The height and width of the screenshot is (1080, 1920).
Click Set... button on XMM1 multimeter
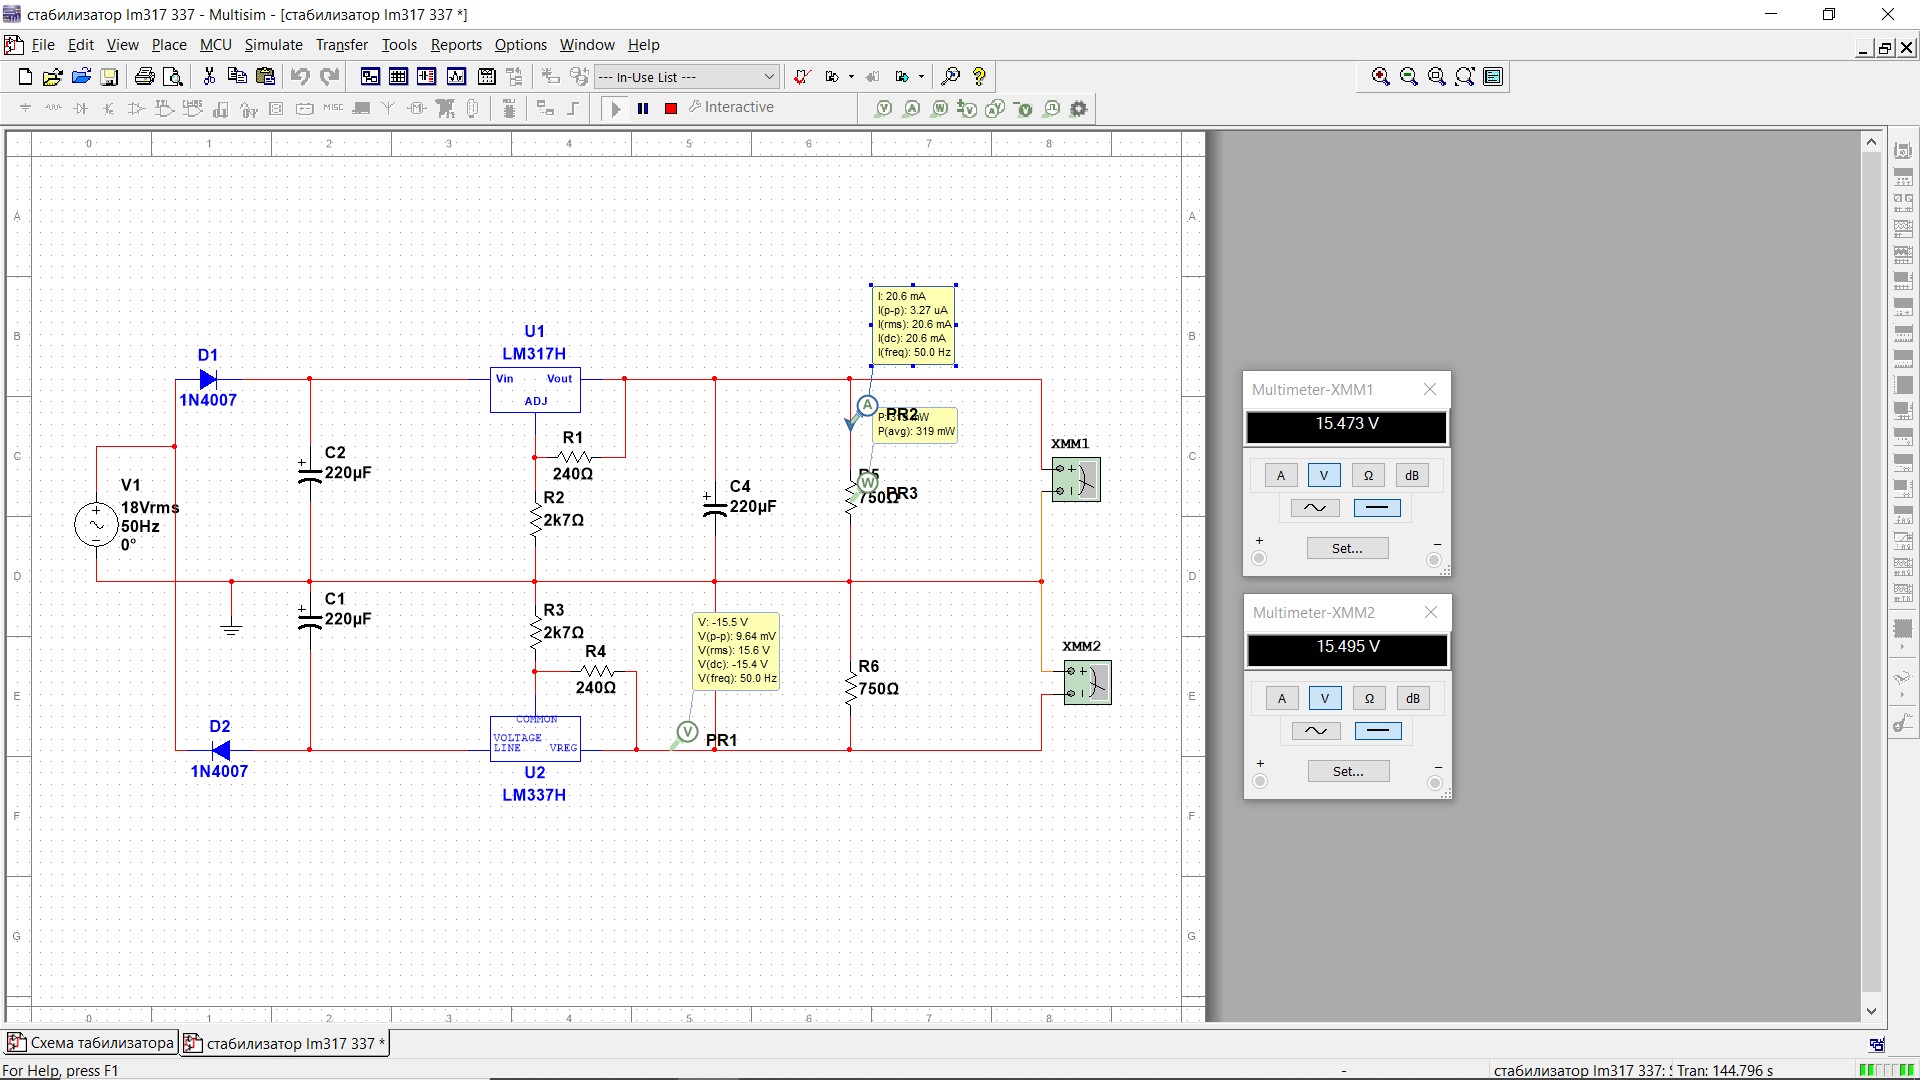click(1347, 548)
